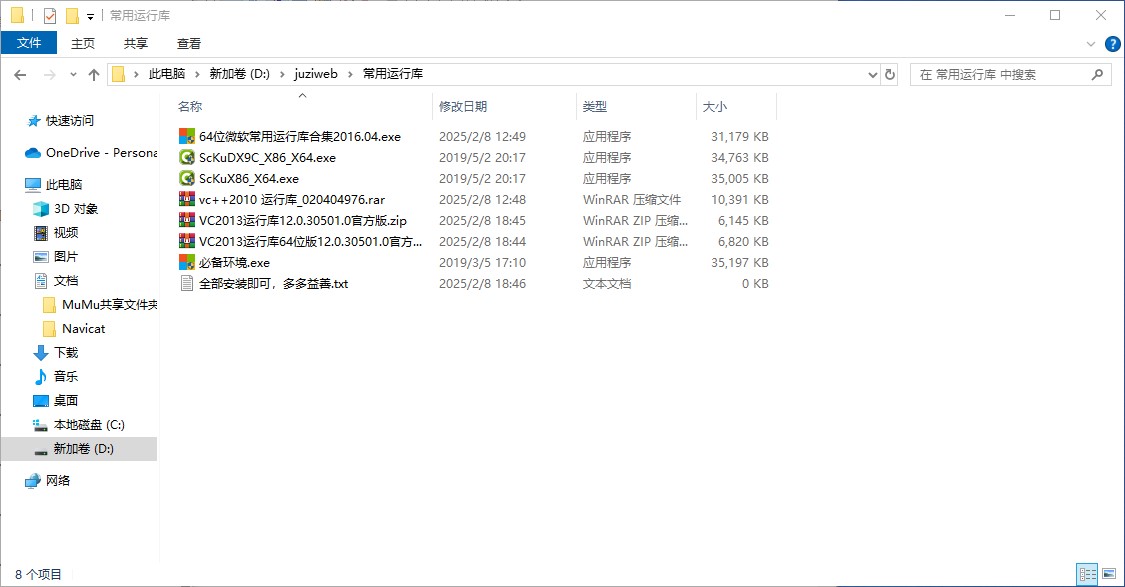Select the file name vc++2010 运行库_020404976.rar
The image size is (1125, 587).
[x=292, y=199]
